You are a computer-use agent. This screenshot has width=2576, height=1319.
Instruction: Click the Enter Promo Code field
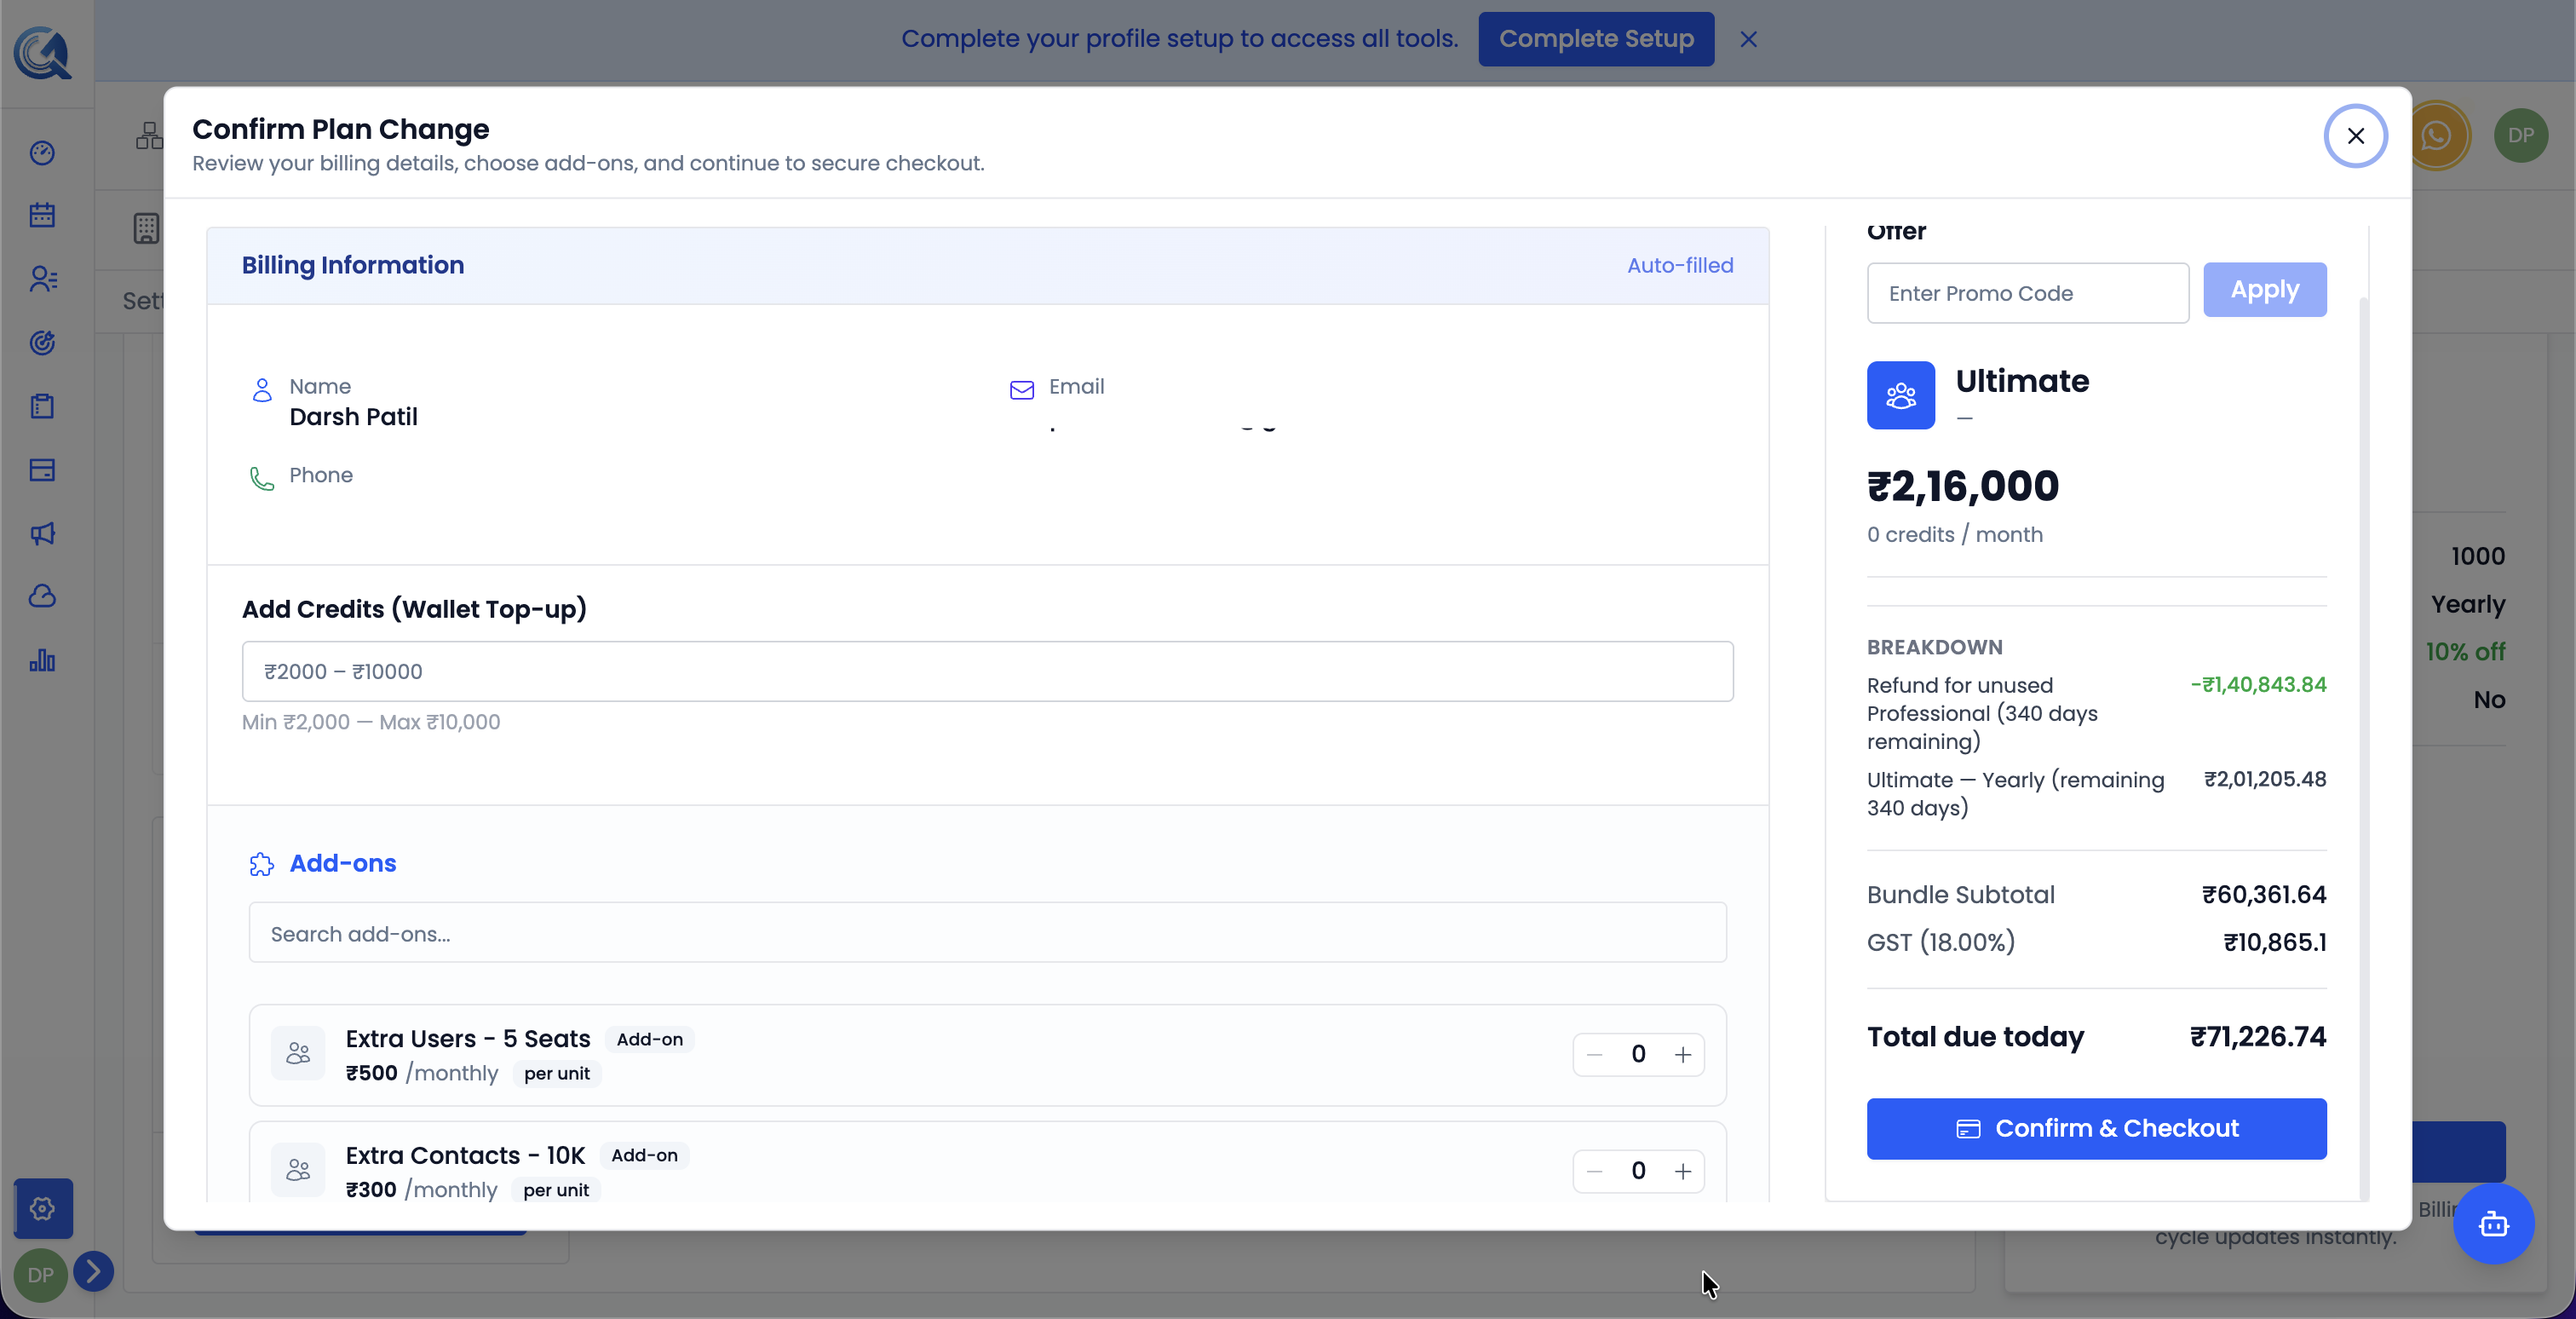point(2027,293)
